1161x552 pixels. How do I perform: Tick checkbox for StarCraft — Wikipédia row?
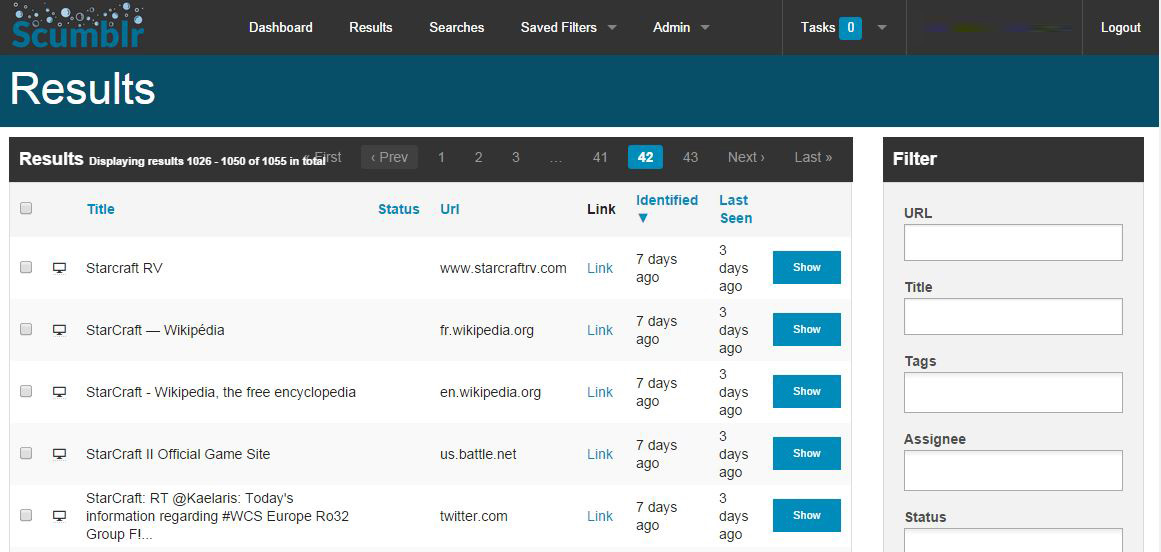pyautogui.click(x=26, y=329)
